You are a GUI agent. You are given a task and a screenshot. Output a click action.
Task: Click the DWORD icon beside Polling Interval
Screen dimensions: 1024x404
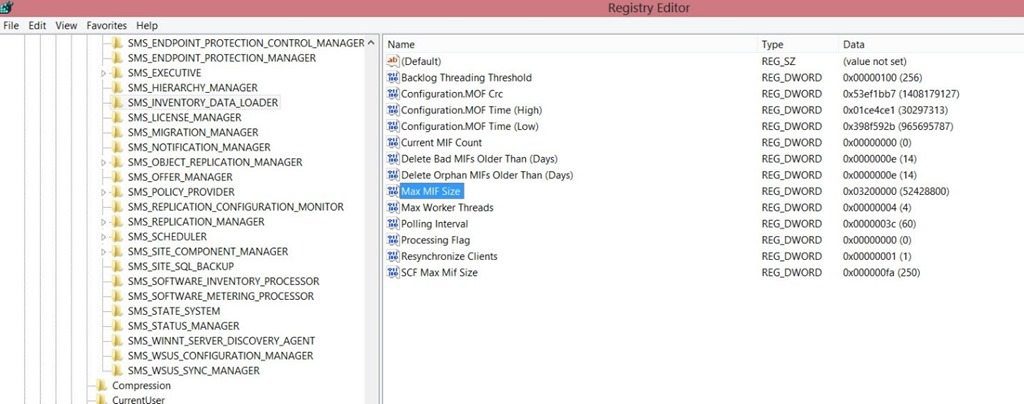[x=392, y=224]
